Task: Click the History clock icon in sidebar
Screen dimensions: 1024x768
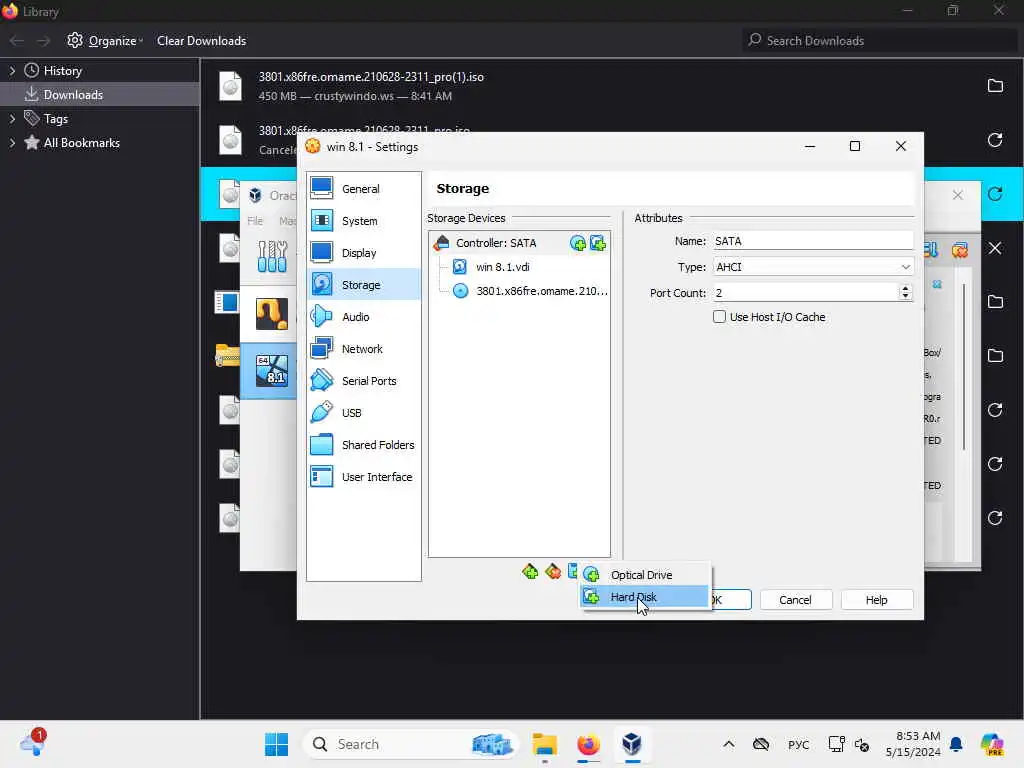Action: (x=31, y=70)
